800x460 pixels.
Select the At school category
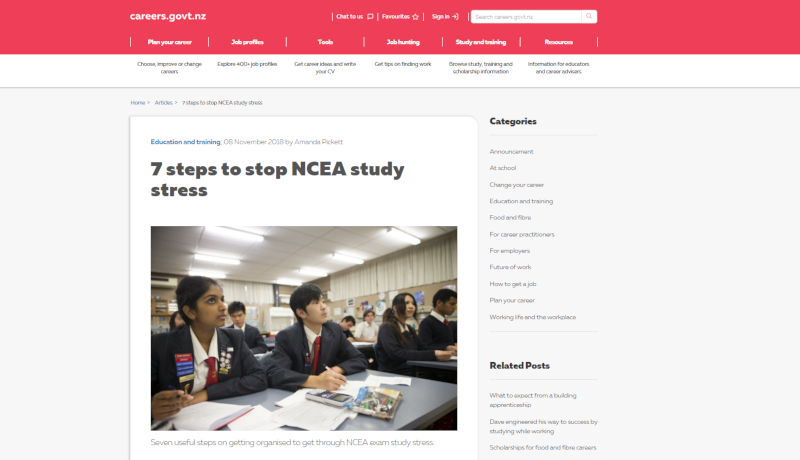pyautogui.click(x=503, y=168)
